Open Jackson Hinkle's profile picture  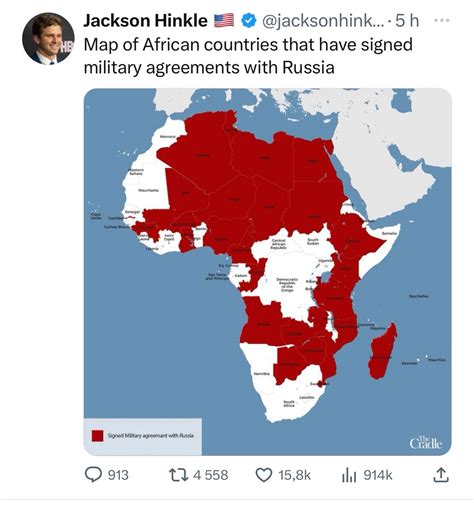pyautogui.click(x=48, y=38)
